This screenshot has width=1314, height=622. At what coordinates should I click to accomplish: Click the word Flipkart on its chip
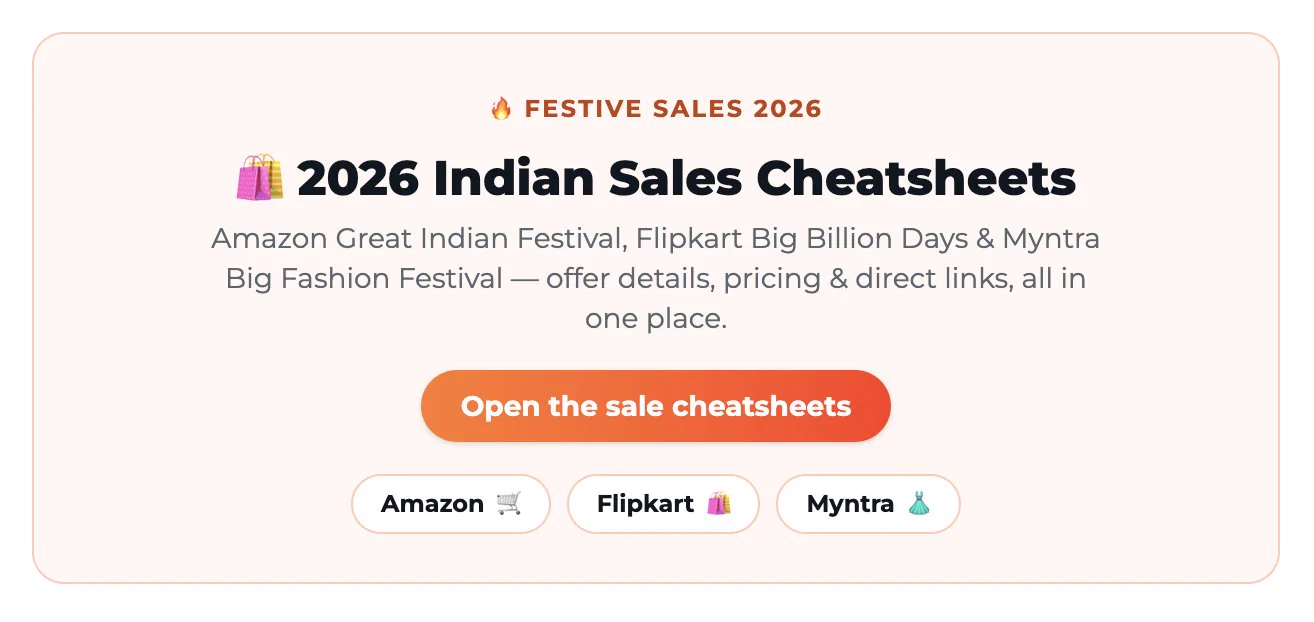pos(645,503)
